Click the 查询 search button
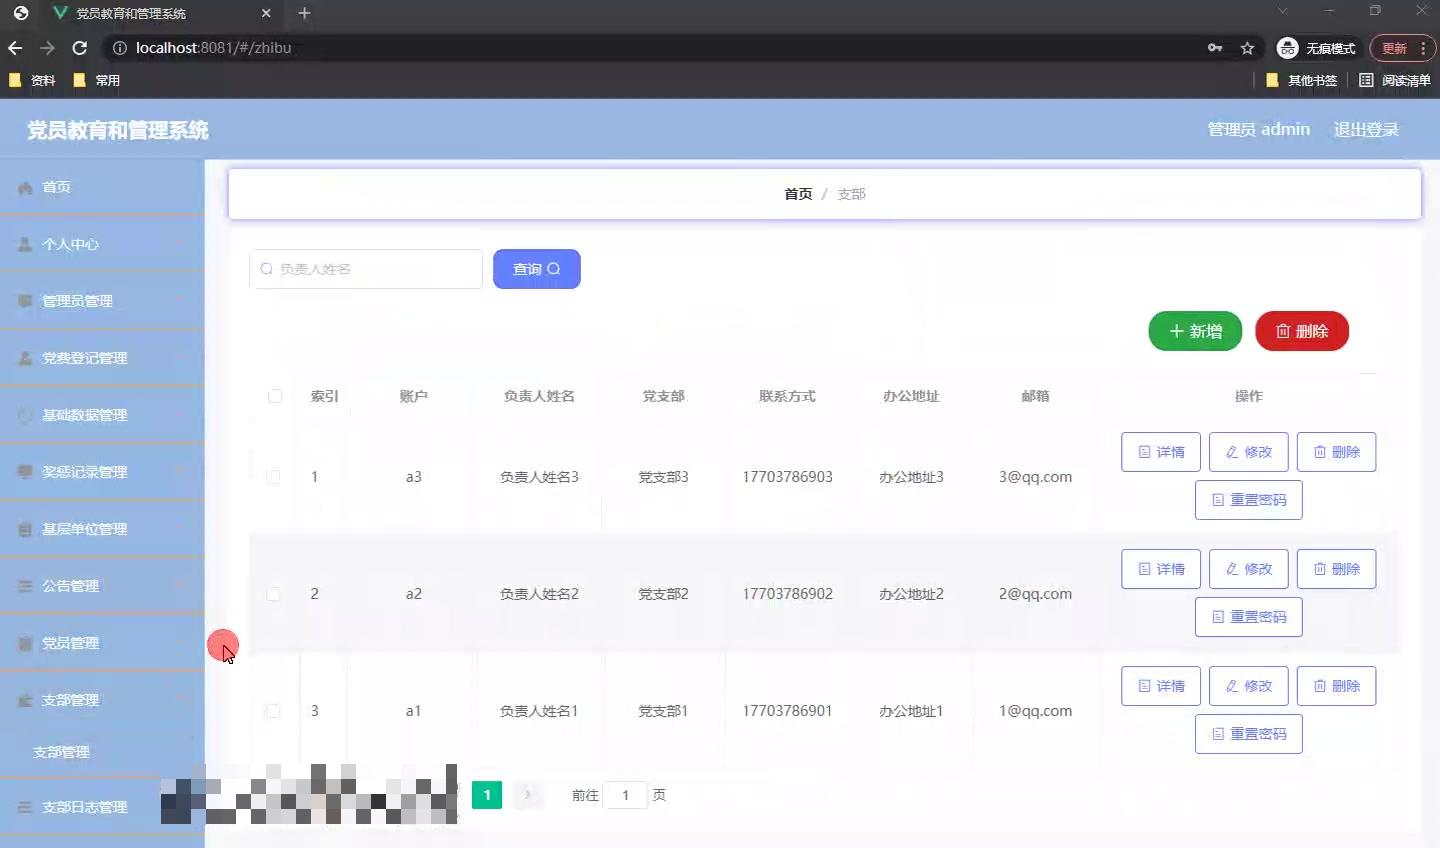 [x=536, y=268]
